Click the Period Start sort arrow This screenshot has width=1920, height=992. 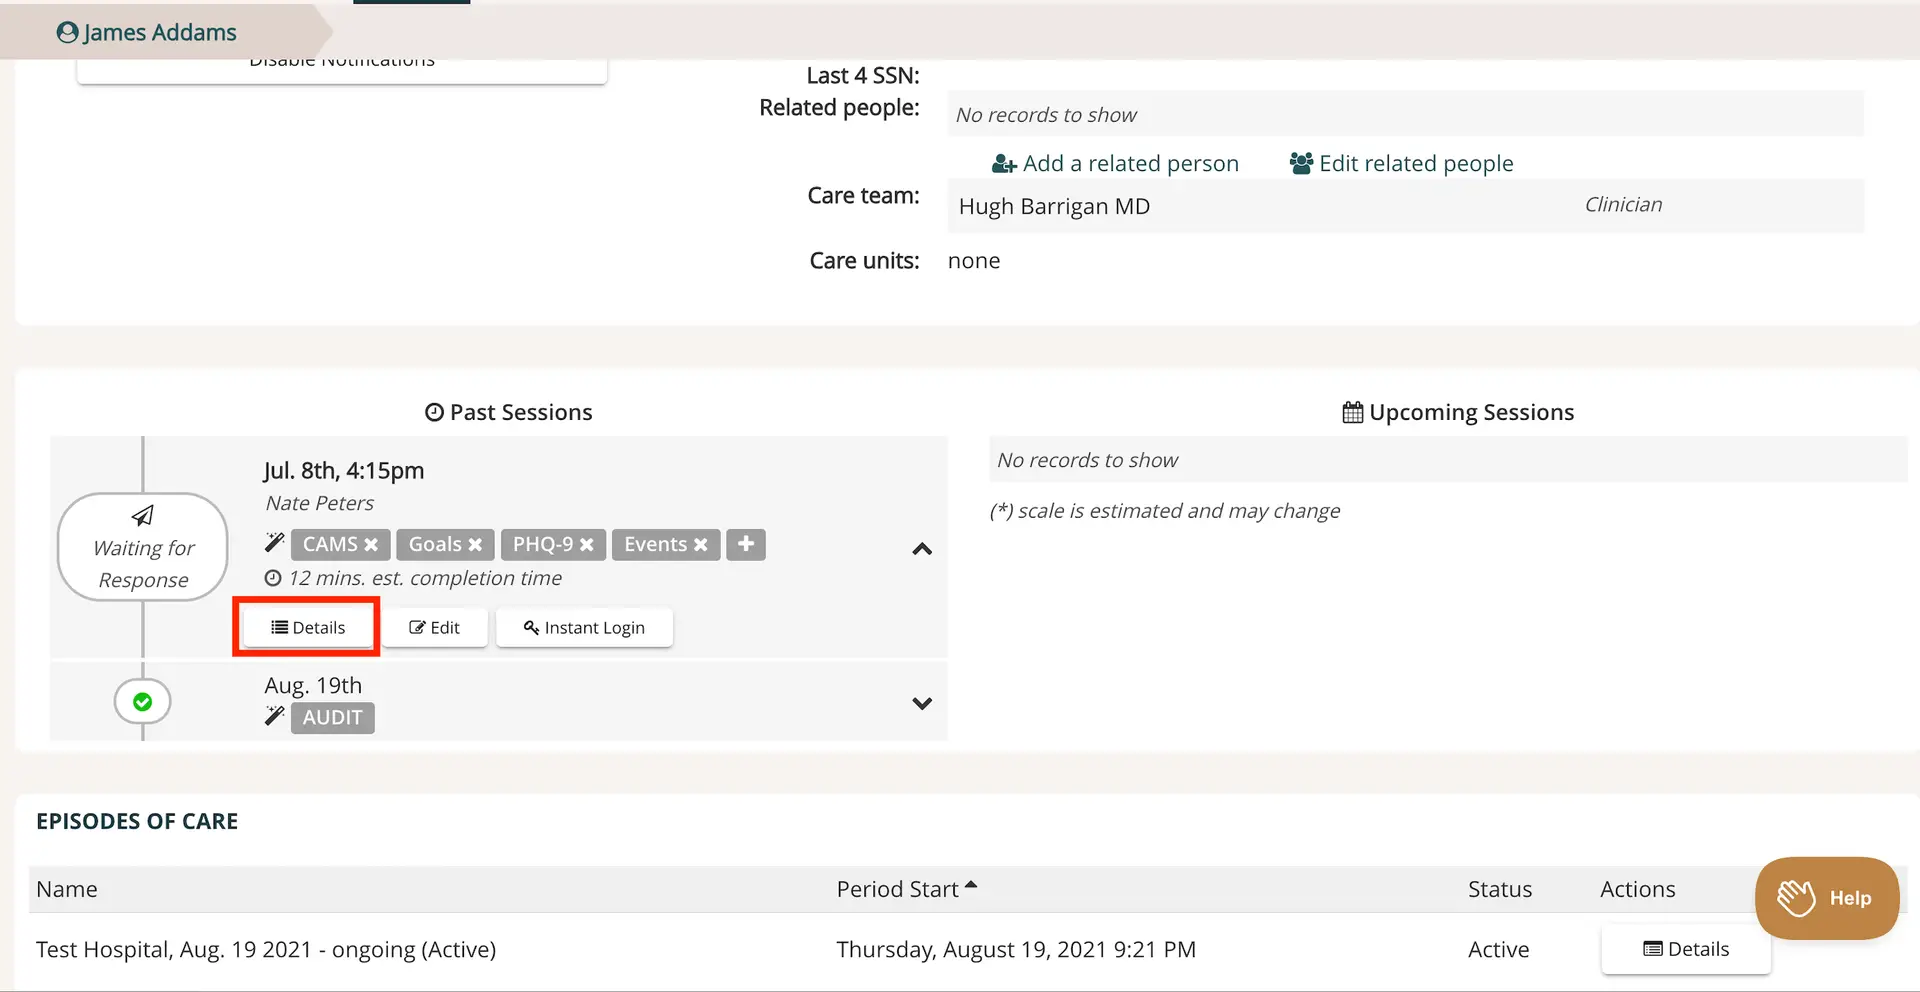coord(971,883)
